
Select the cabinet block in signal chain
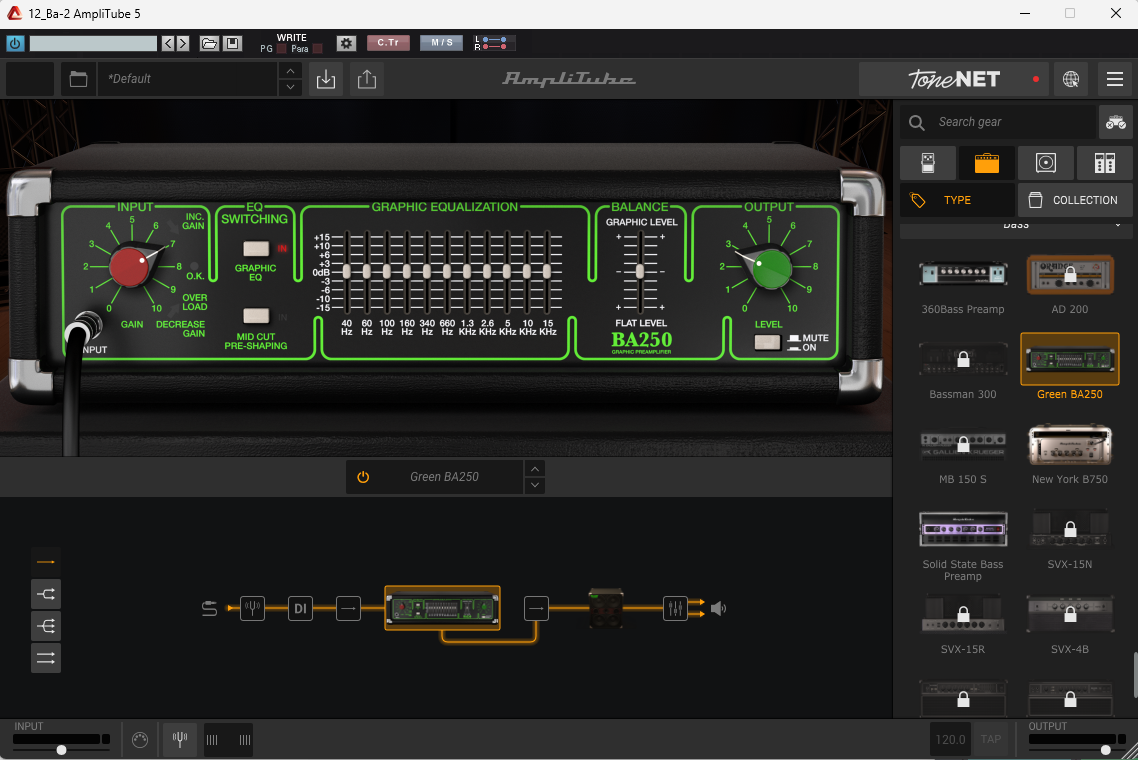coord(605,608)
